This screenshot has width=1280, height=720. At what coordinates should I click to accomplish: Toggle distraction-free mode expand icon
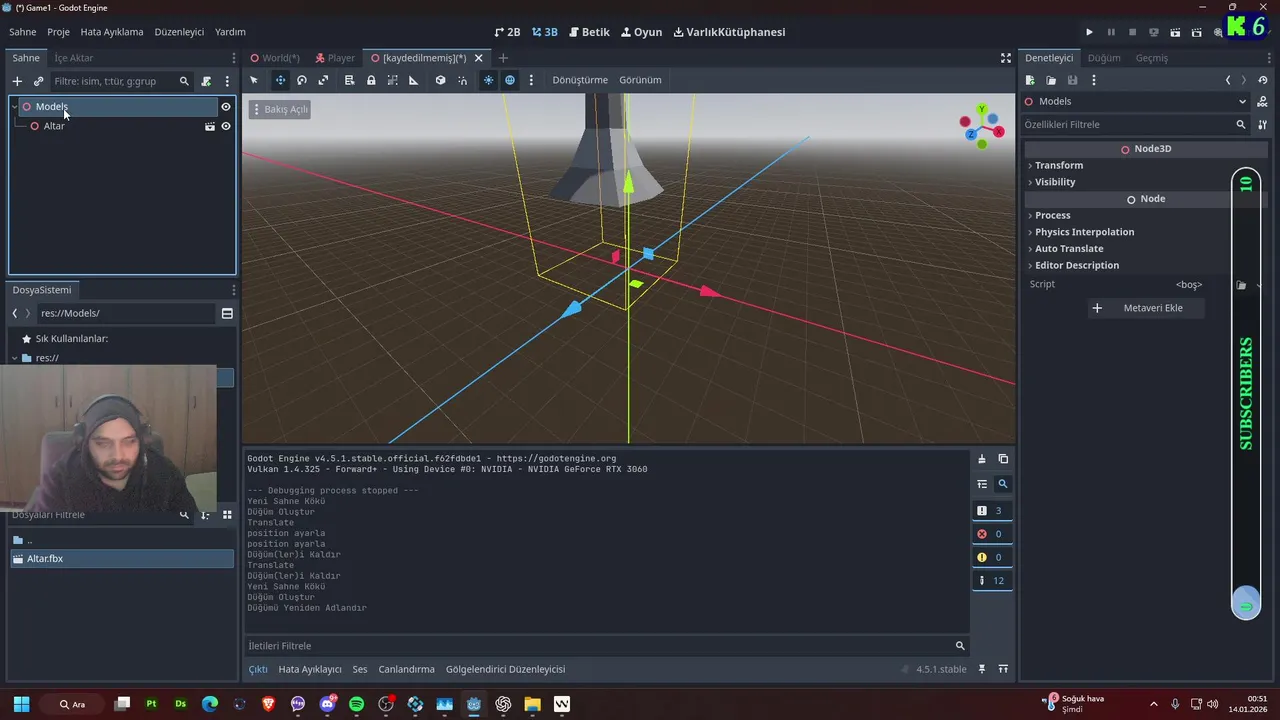coord(1006,58)
